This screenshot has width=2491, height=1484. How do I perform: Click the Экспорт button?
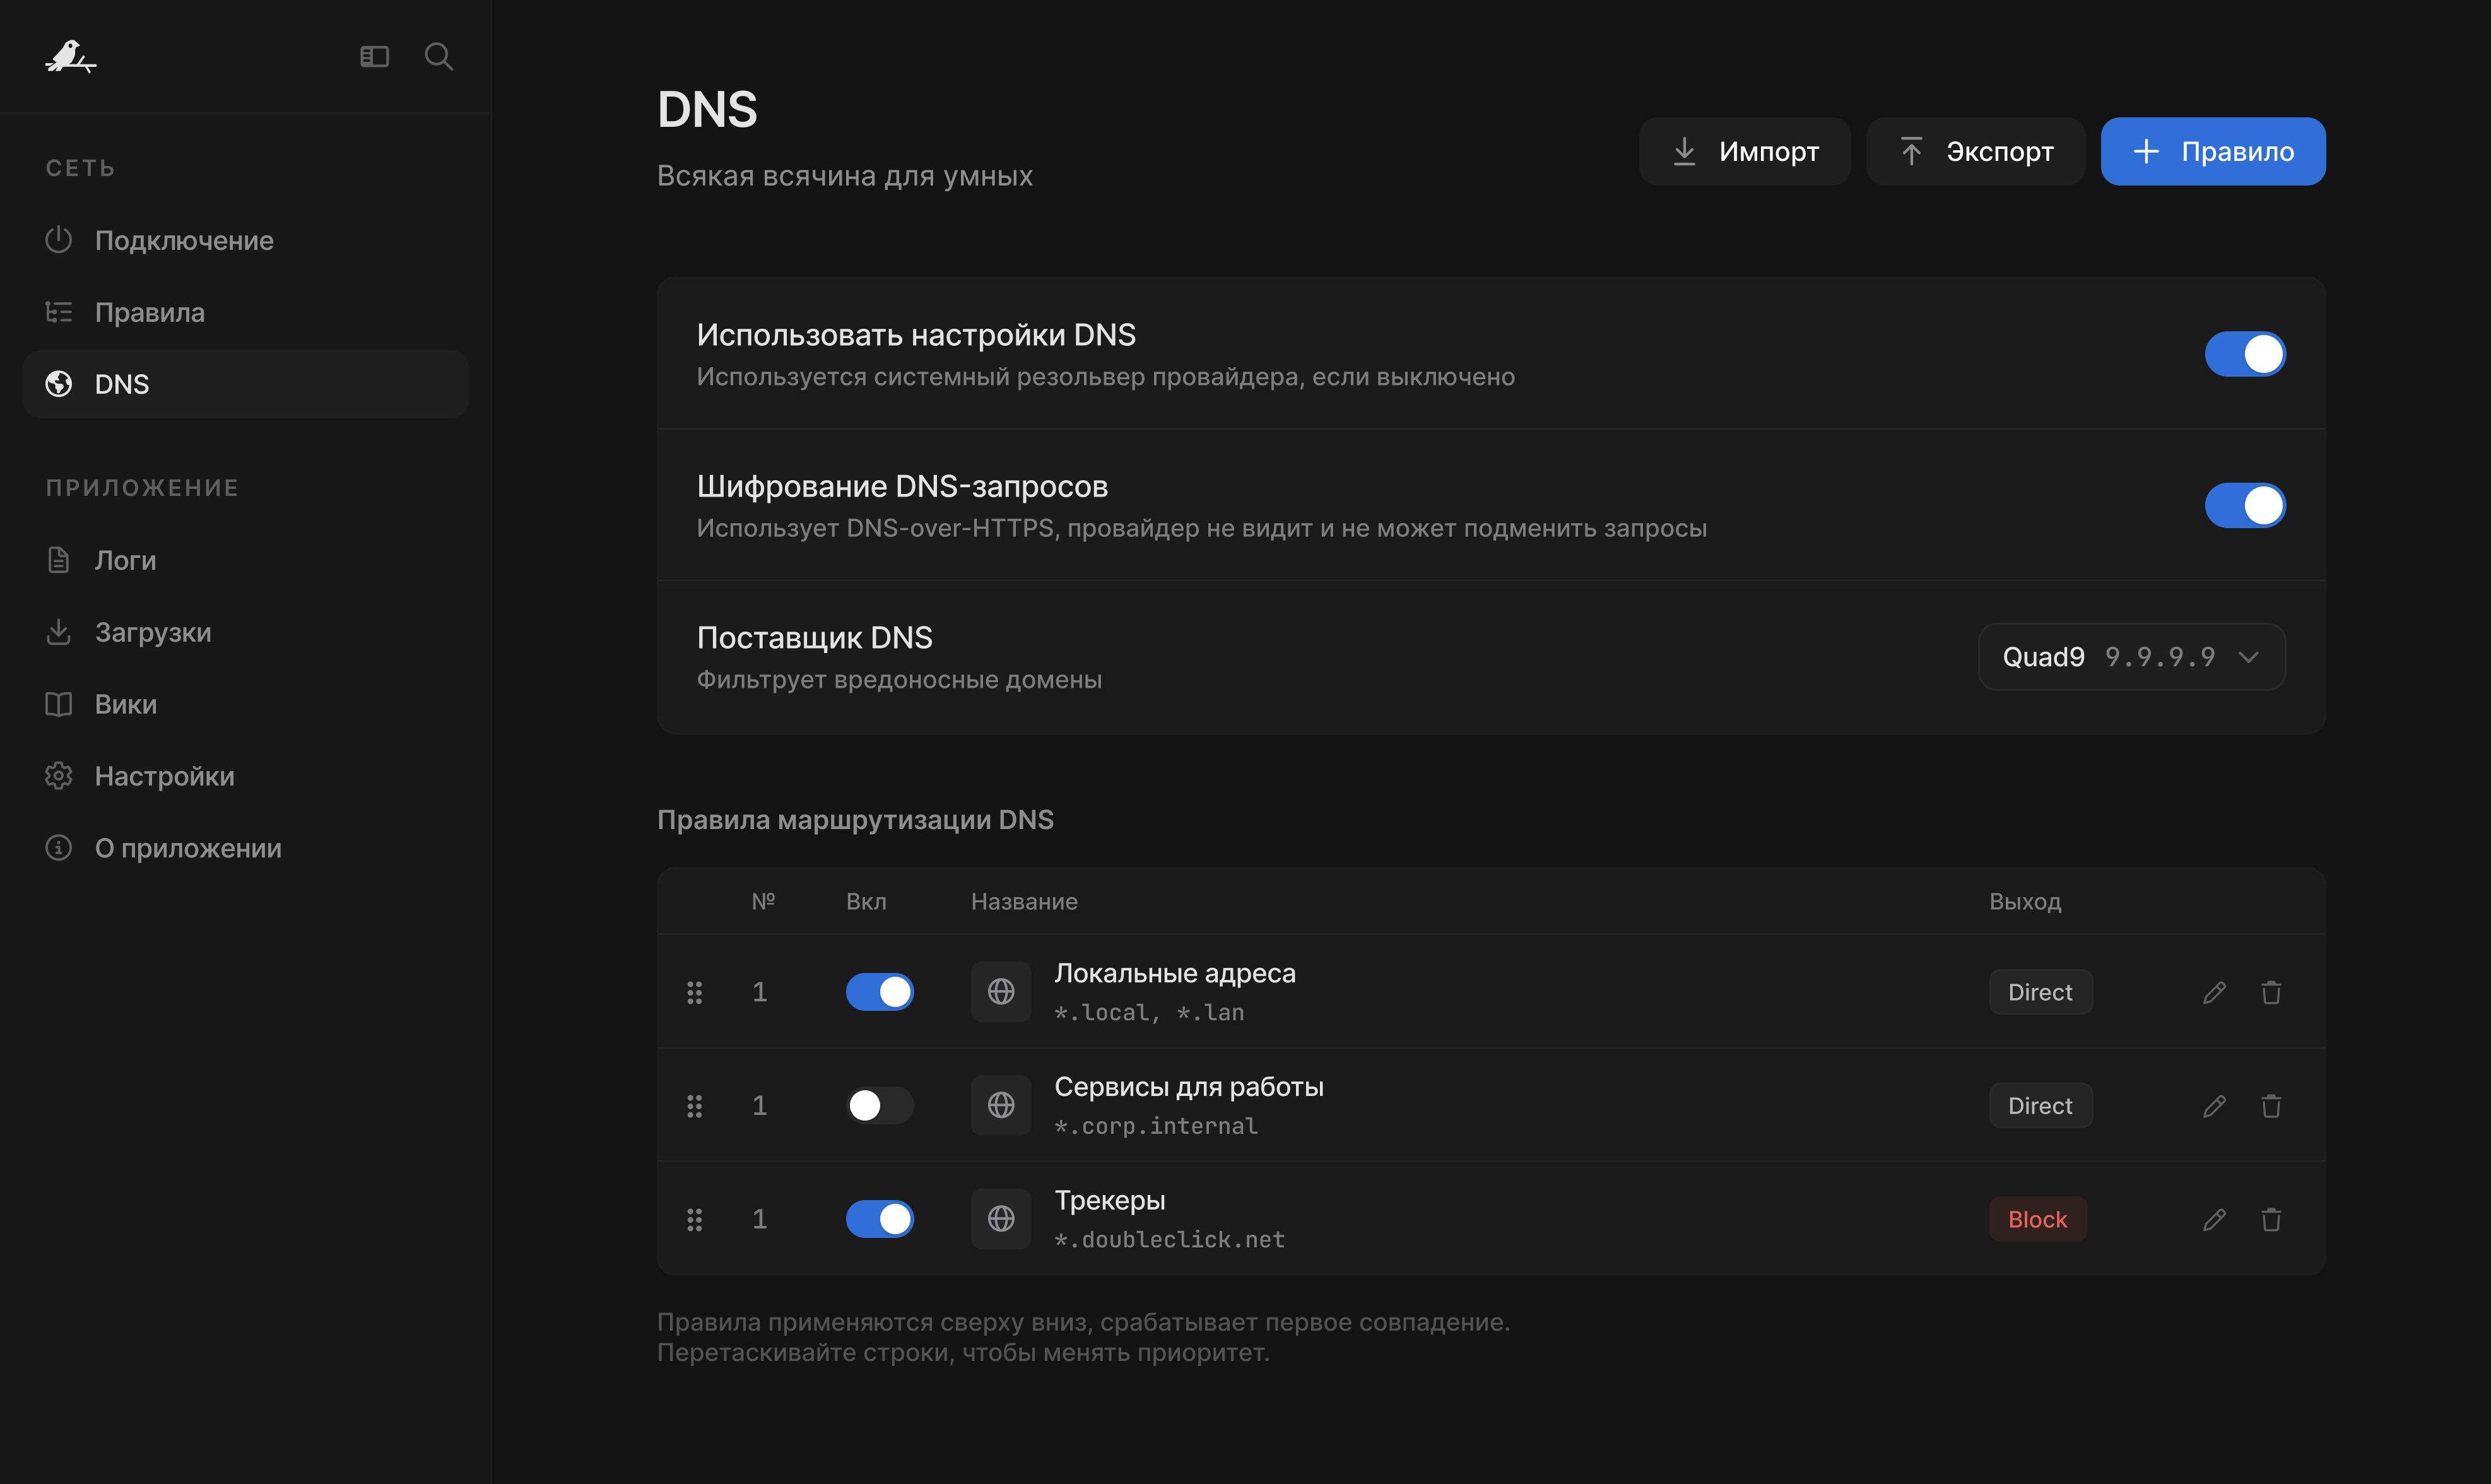pos(1976,151)
